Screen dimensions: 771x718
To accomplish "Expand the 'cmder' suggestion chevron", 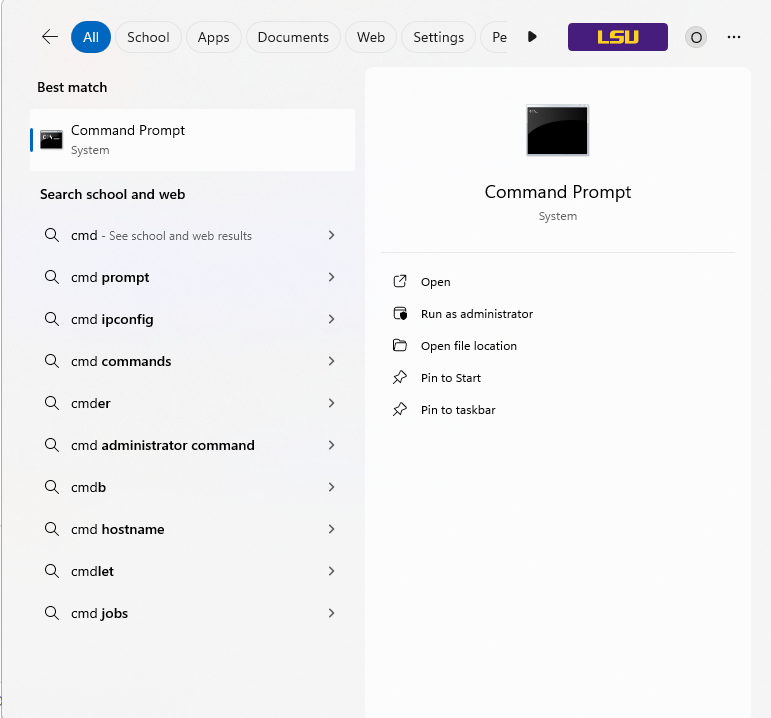I will pyautogui.click(x=331, y=403).
